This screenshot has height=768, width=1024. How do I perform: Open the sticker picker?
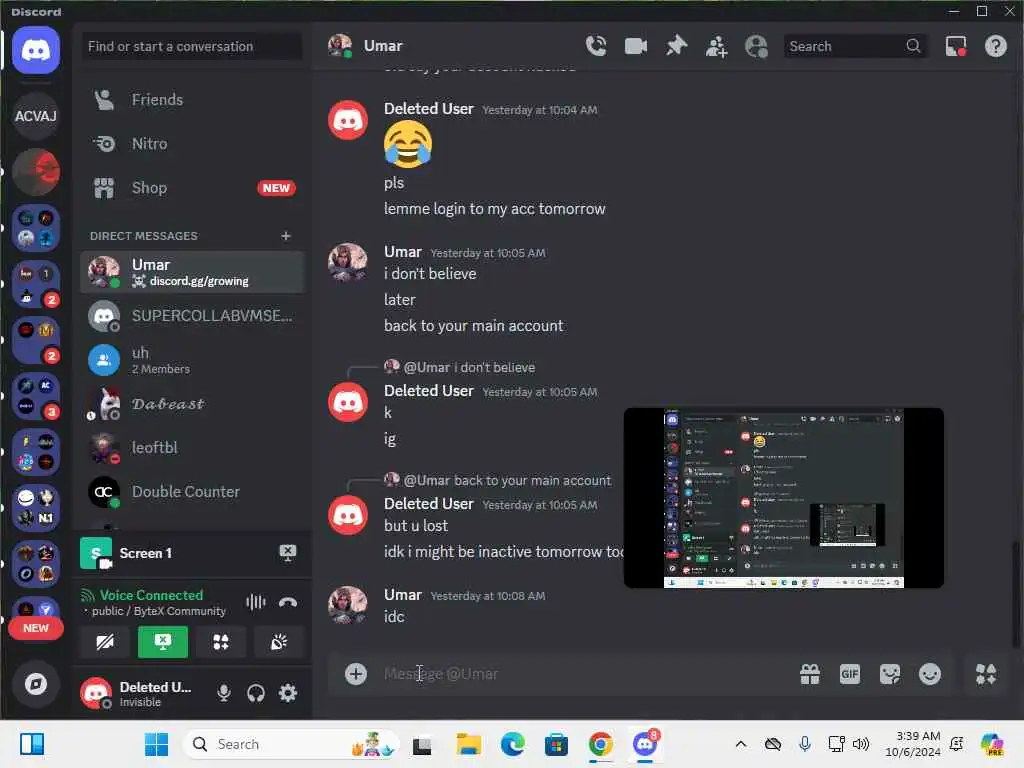point(889,673)
